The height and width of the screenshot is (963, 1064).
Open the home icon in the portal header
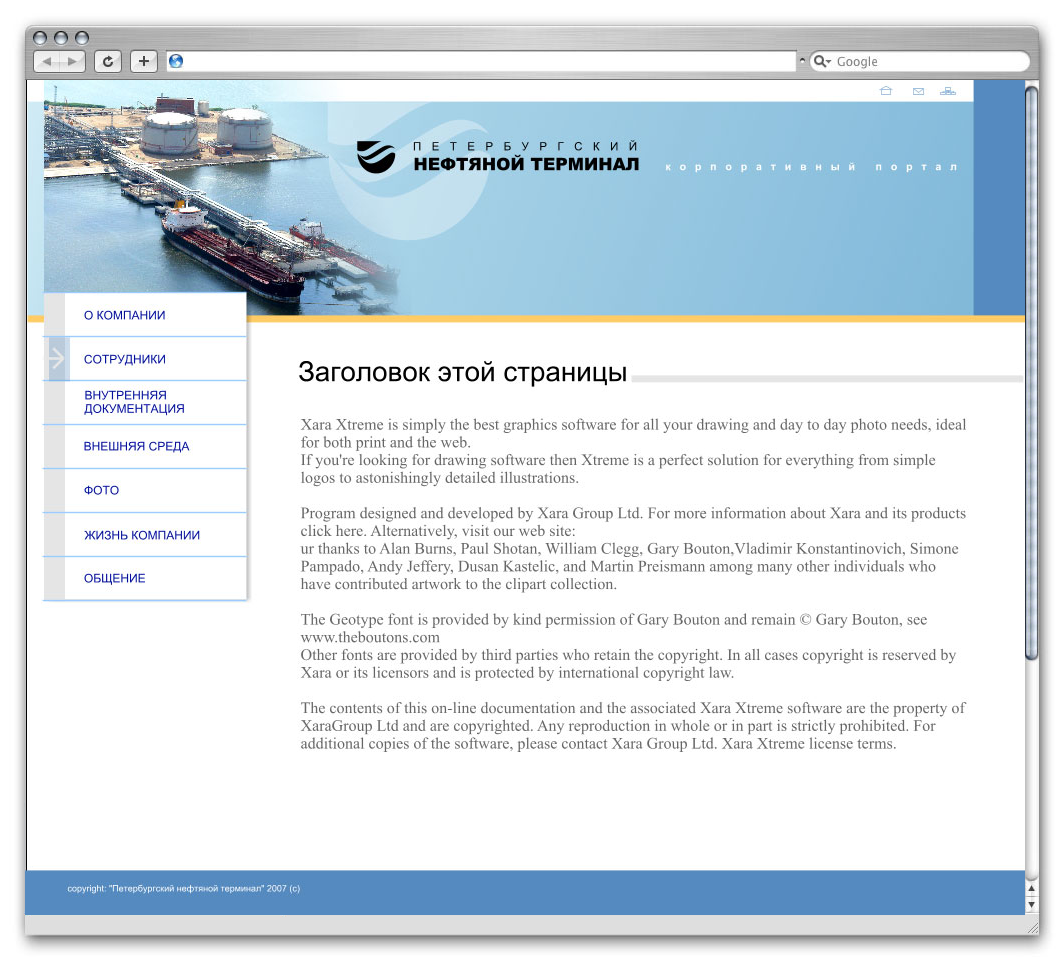[886, 91]
